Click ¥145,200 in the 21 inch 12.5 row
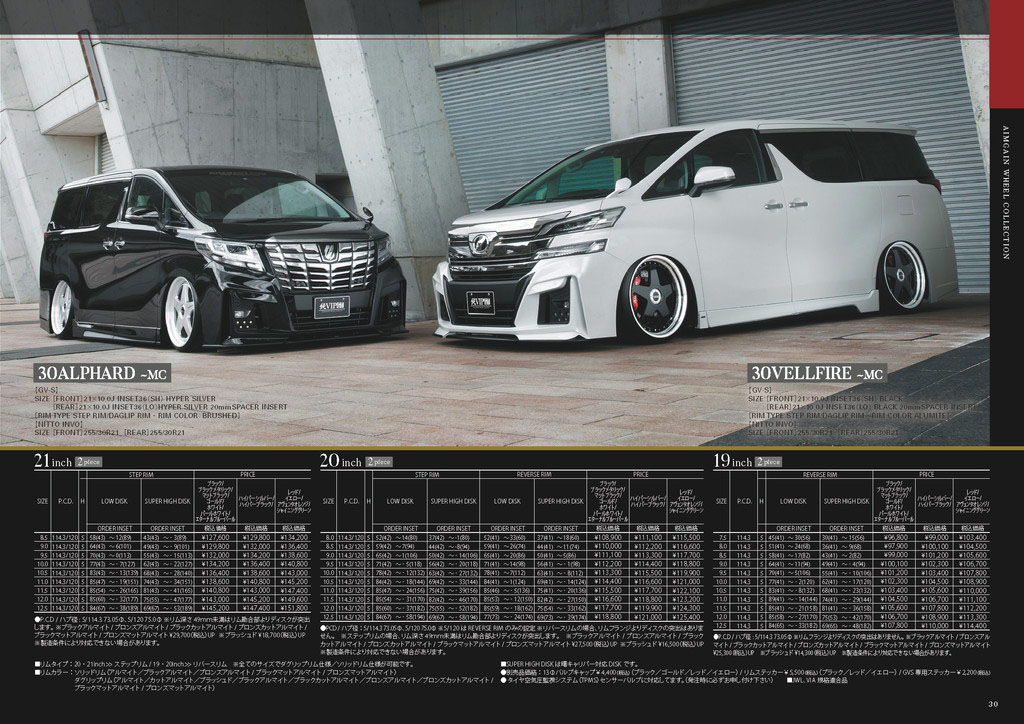The image size is (1024, 724). tap(215, 608)
